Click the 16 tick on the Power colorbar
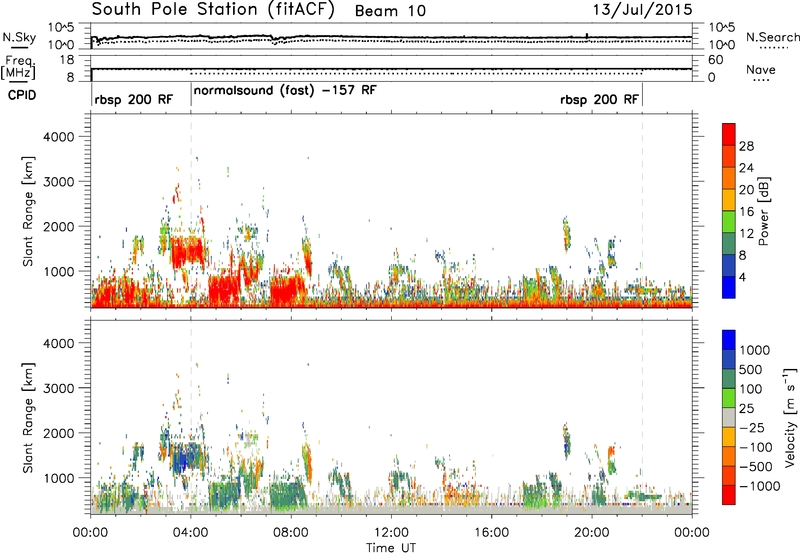The width and height of the screenshot is (800, 554). pos(746,212)
